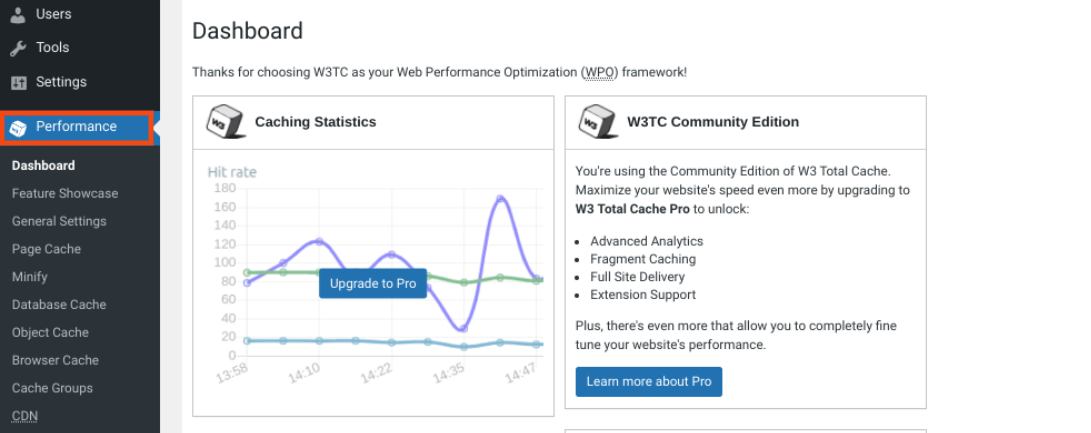Image resolution: width=1091 pixels, height=433 pixels.
Task: Go to Feature Showcase
Action: point(65,194)
